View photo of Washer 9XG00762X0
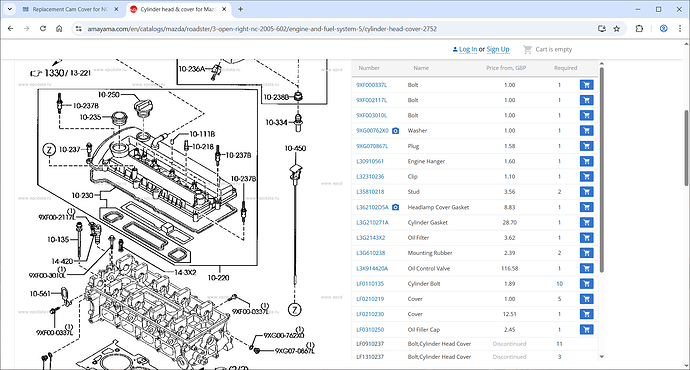 pos(395,131)
